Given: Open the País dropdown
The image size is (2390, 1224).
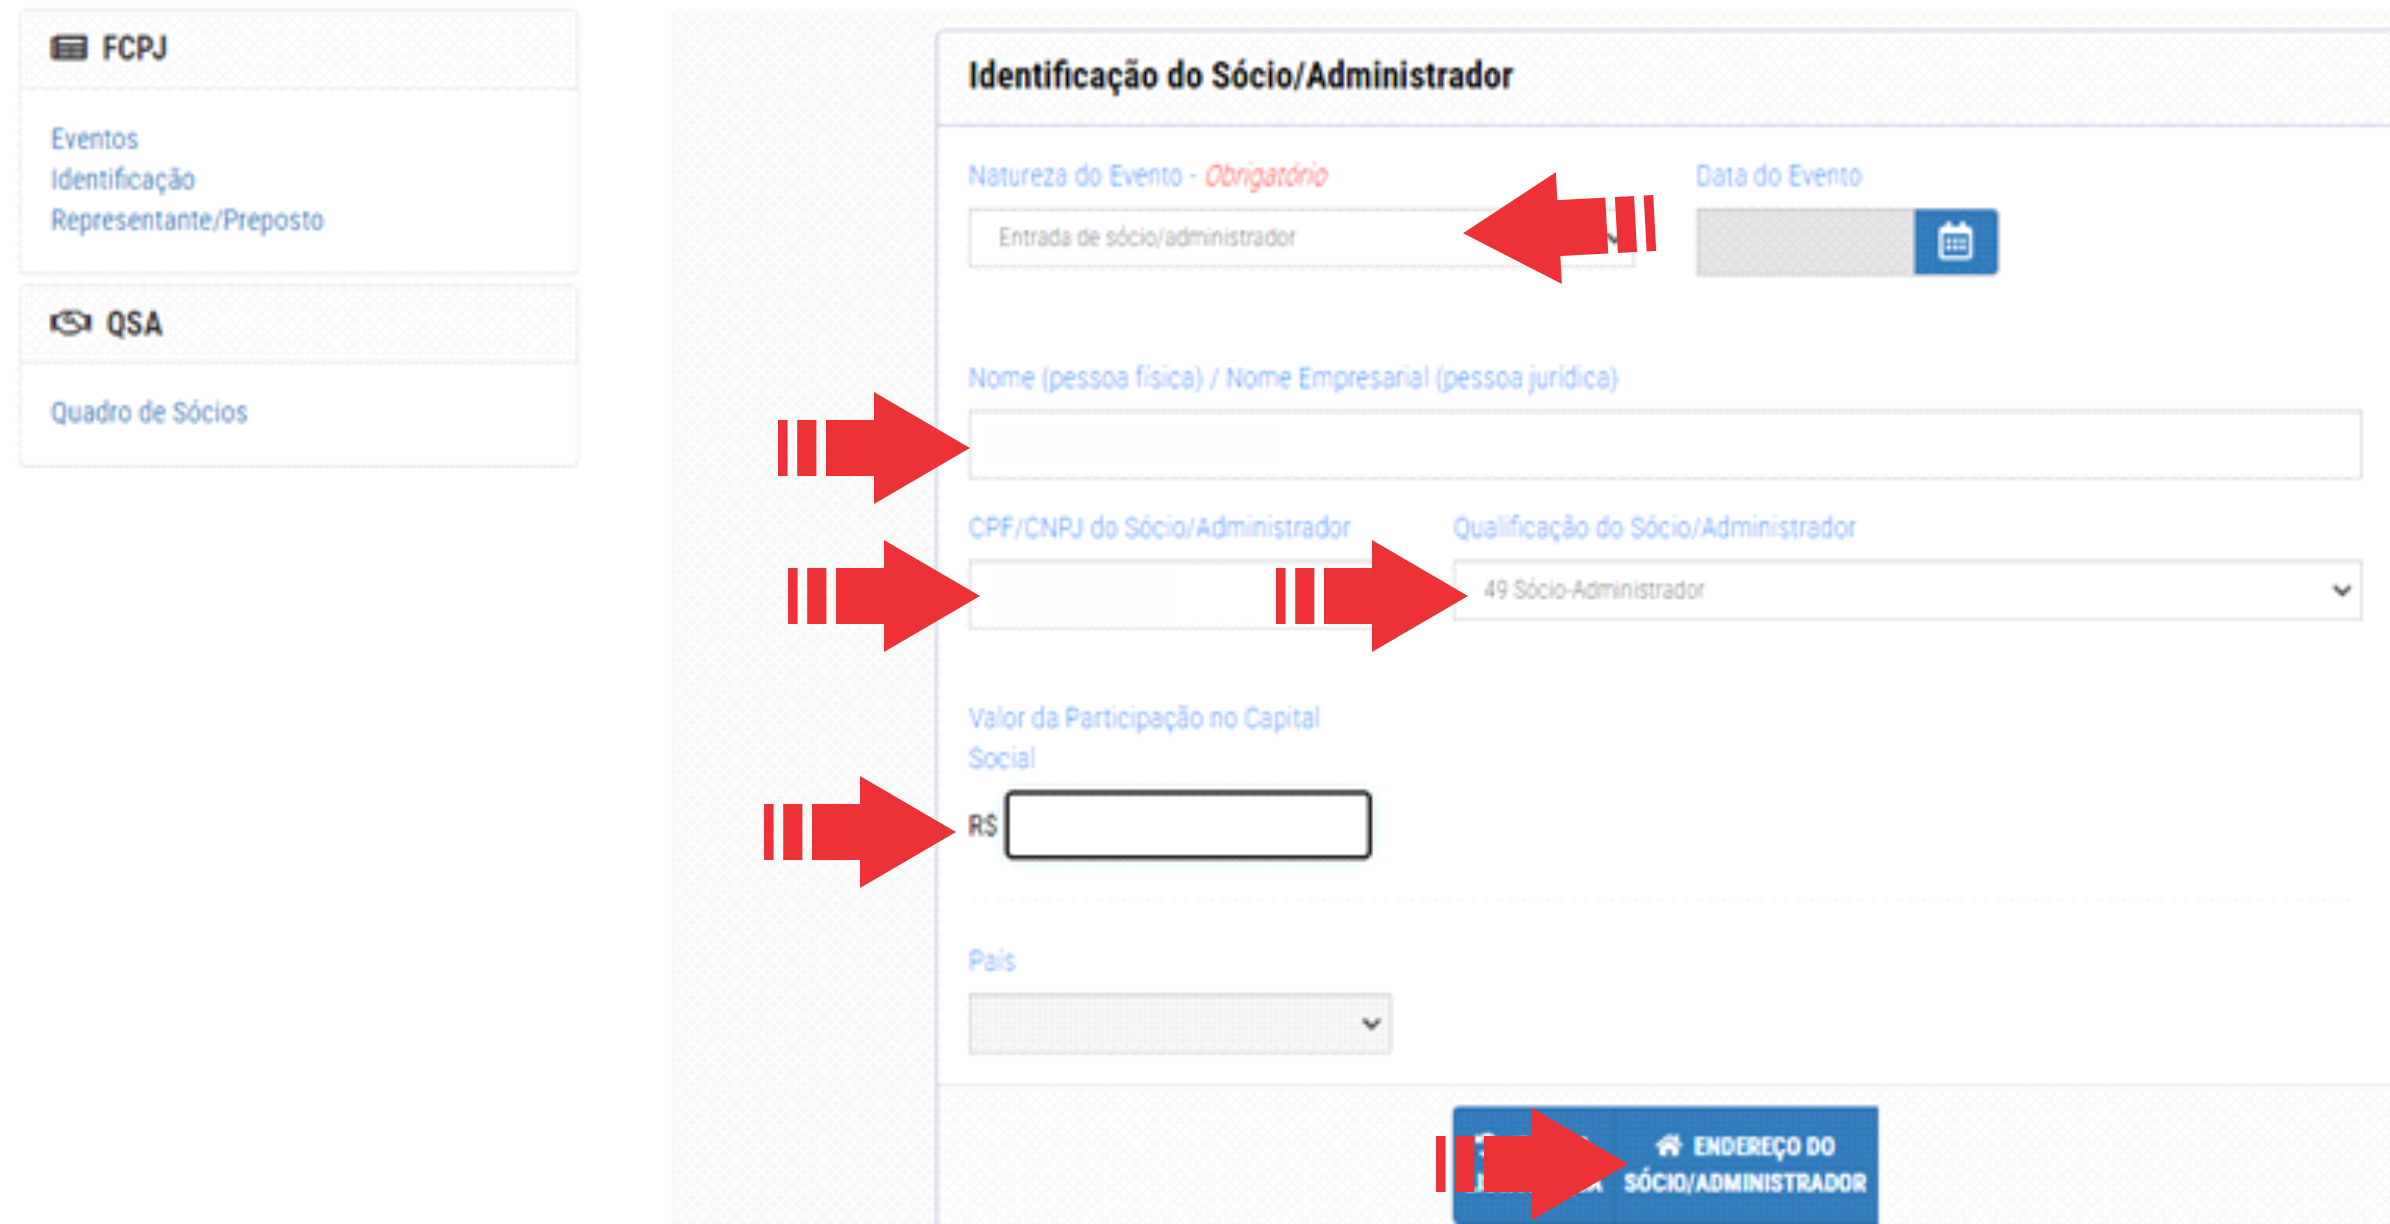Looking at the screenshot, I should (1179, 1023).
